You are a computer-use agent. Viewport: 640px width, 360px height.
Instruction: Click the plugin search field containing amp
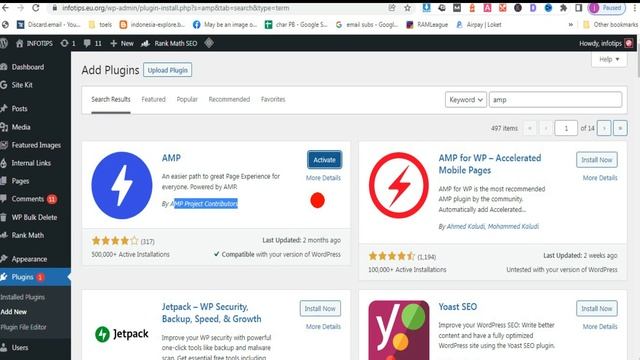tap(556, 100)
